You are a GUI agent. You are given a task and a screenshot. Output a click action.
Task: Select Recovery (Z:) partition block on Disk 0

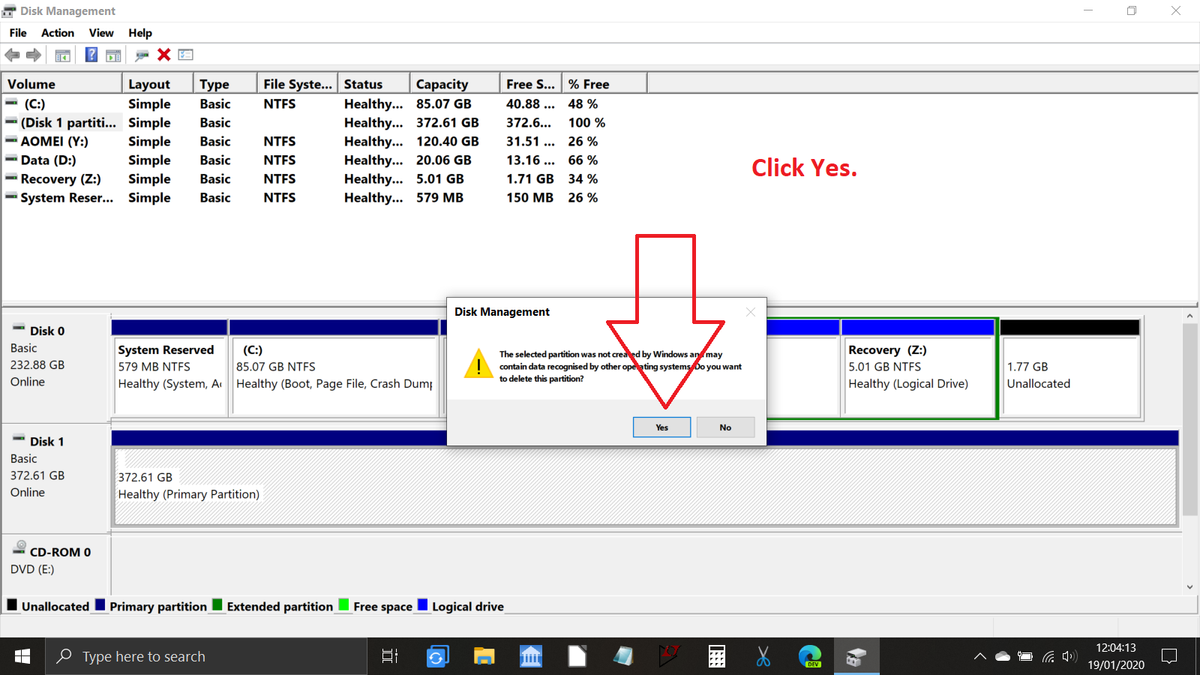(x=918, y=367)
